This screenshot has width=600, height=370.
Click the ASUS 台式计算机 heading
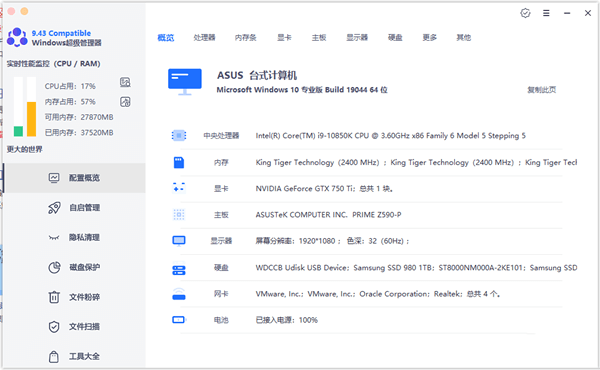(x=257, y=75)
